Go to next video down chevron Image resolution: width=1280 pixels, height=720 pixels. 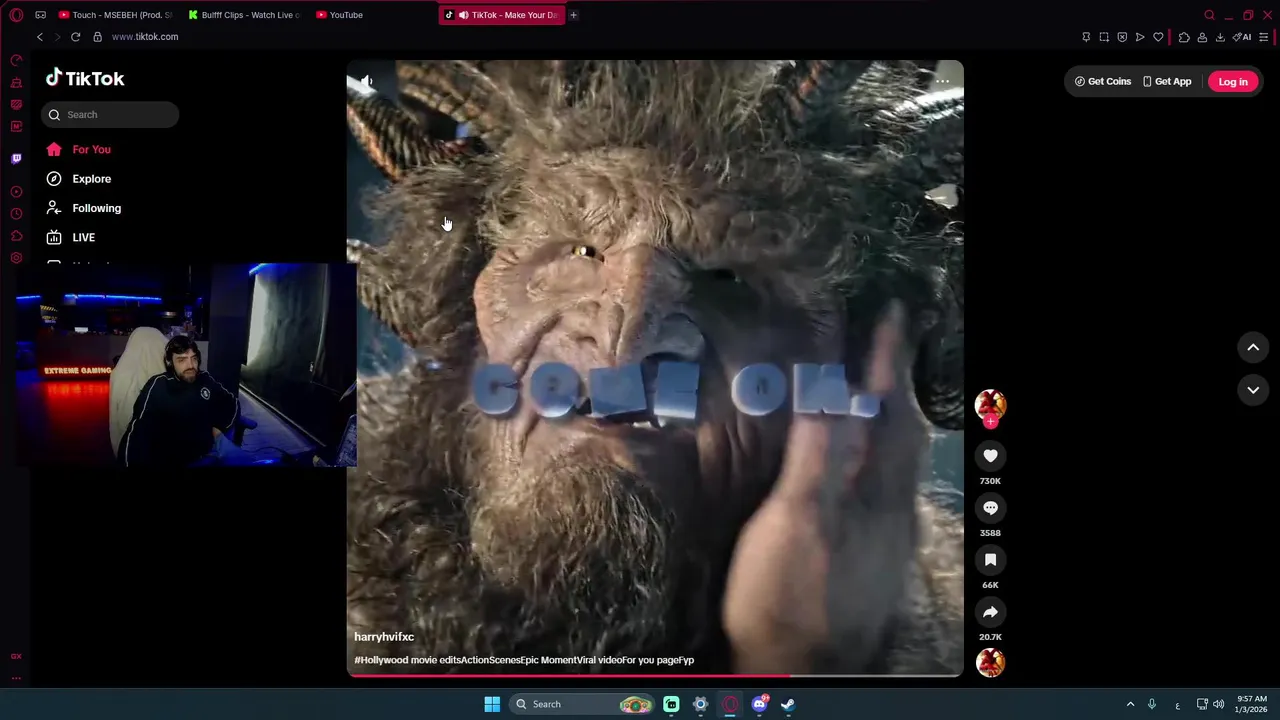click(x=1253, y=390)
